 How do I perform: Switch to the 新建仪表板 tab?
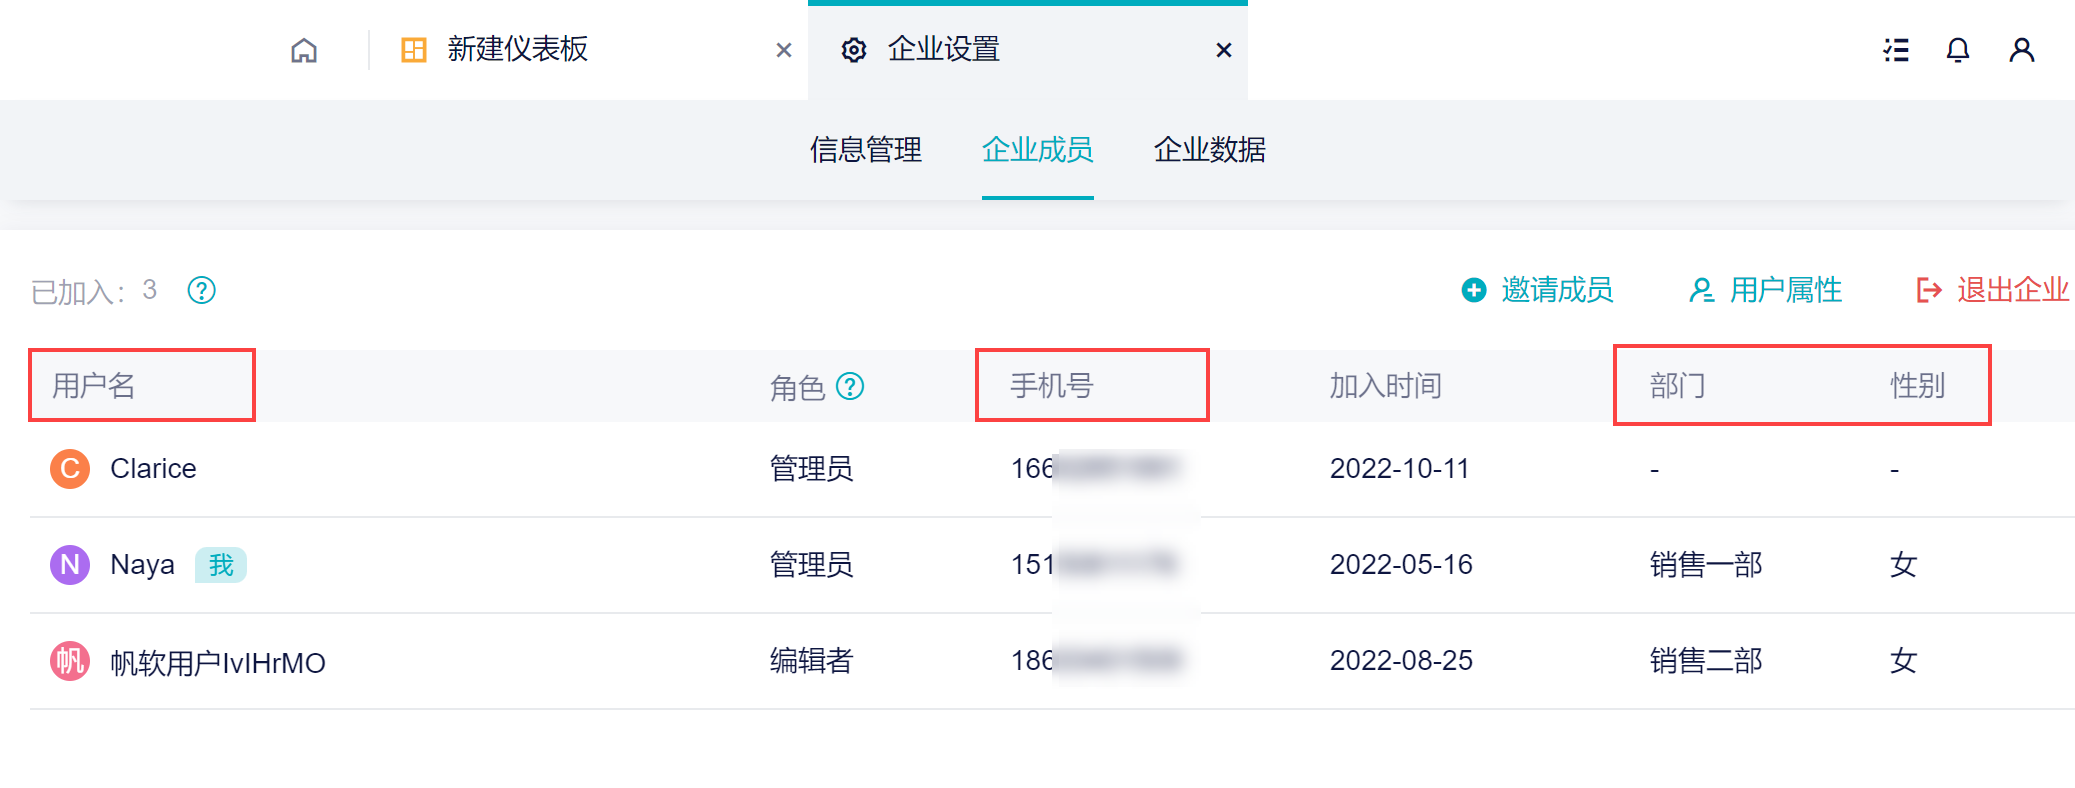517,50
